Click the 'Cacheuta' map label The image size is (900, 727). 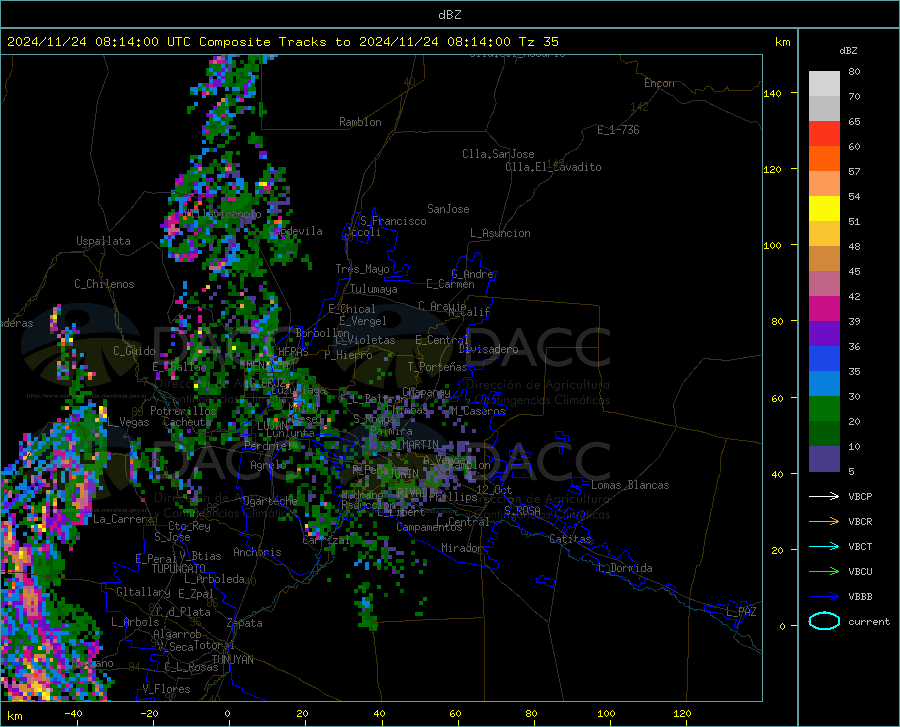point(187,422)
